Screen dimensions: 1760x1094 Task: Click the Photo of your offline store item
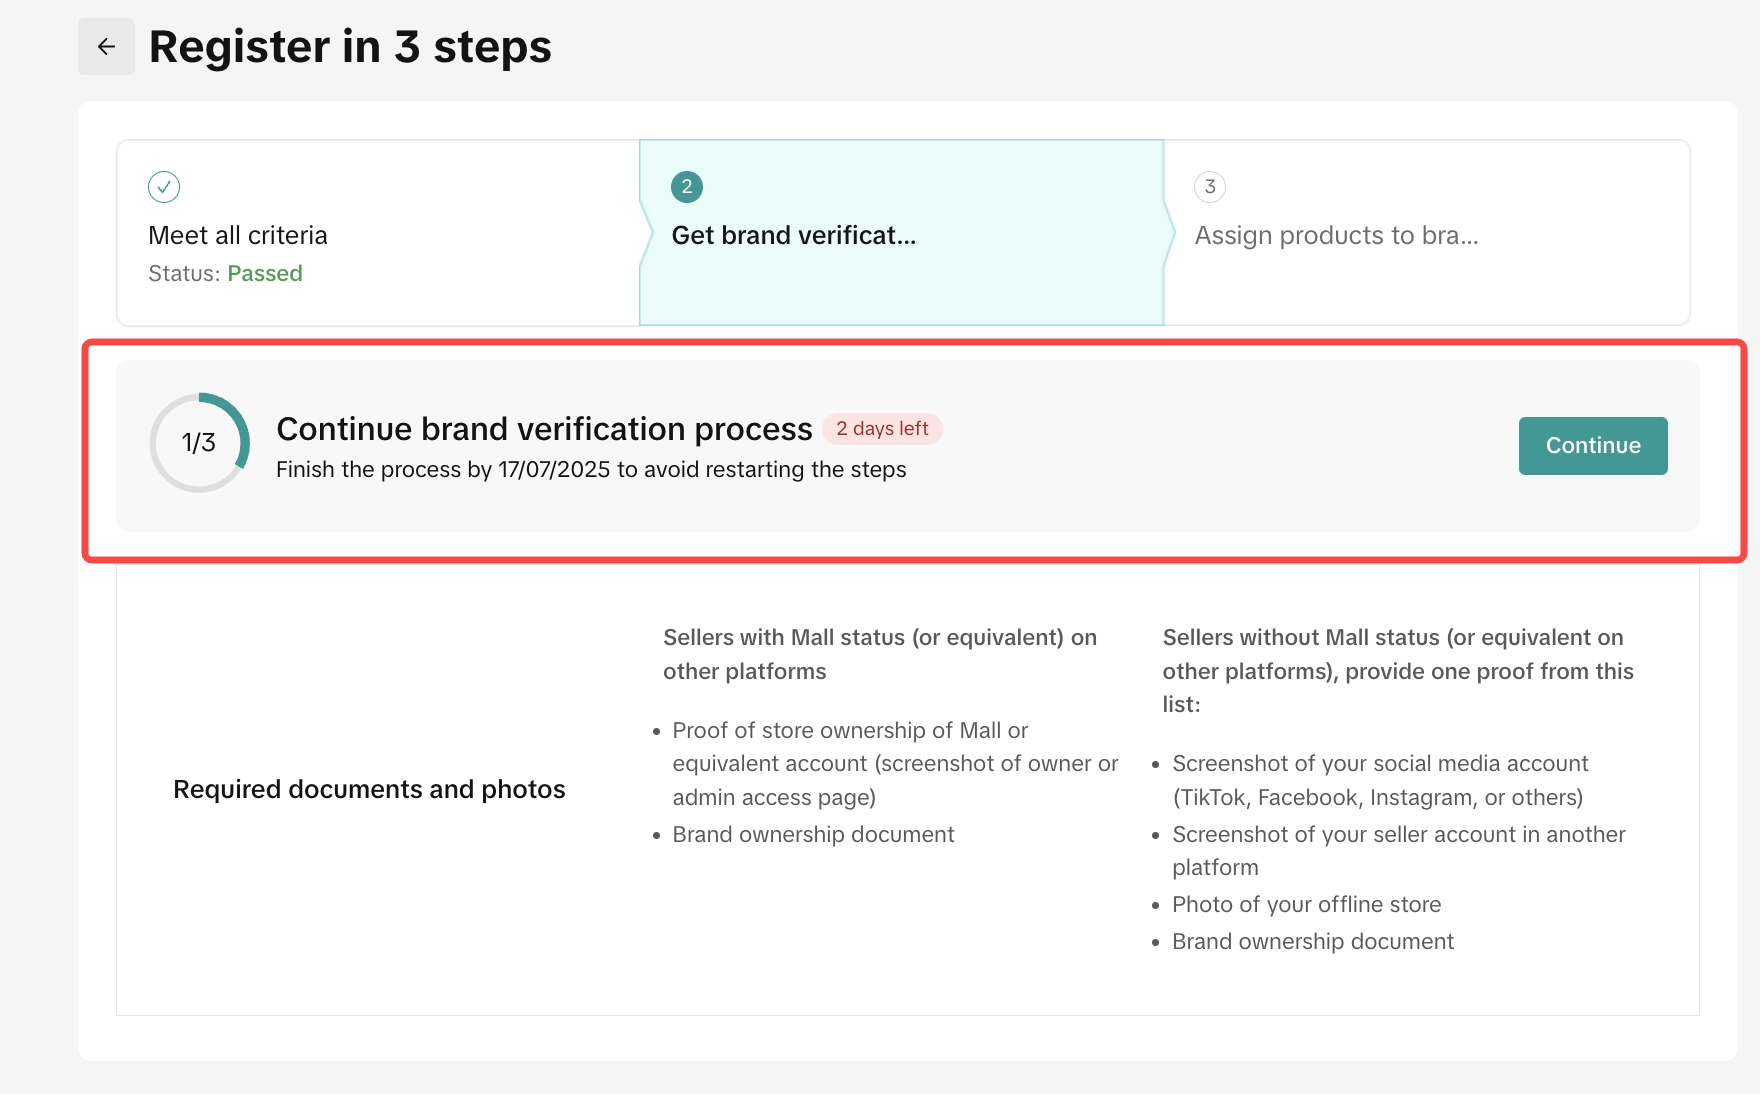point(1306,905)
